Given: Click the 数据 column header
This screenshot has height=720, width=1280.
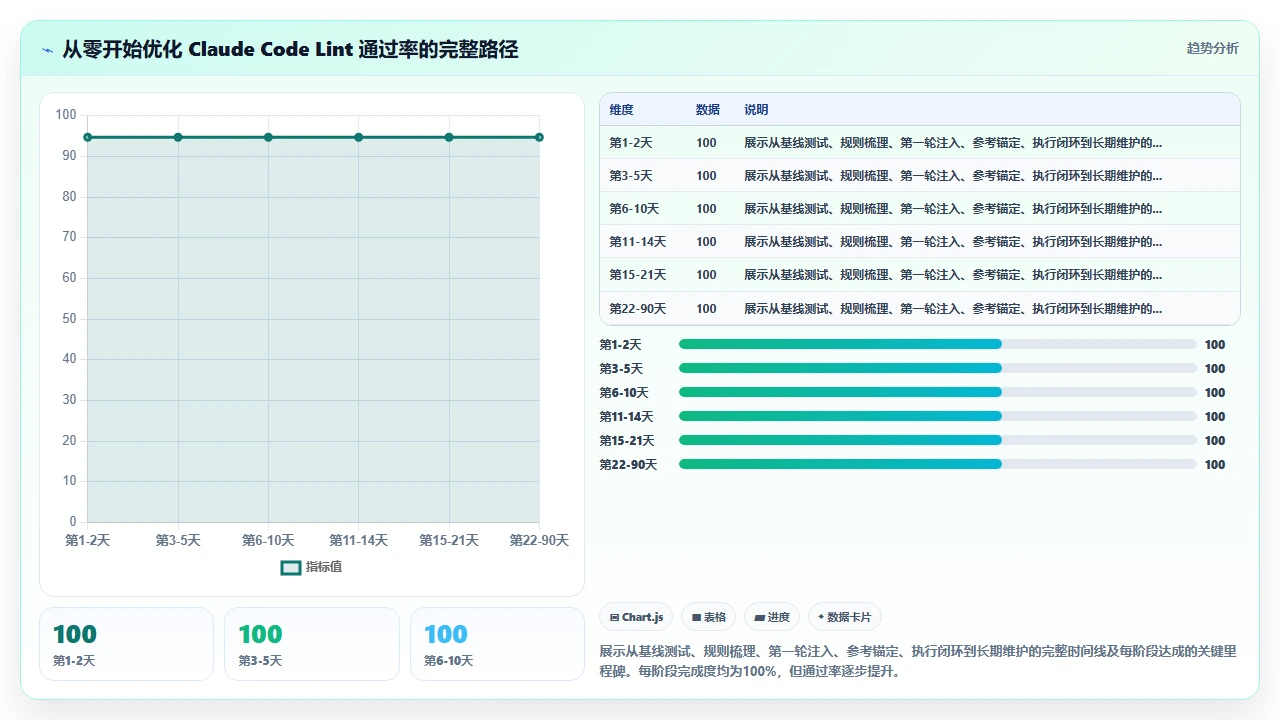Looking at the screenshot, I should coord(708,110).
